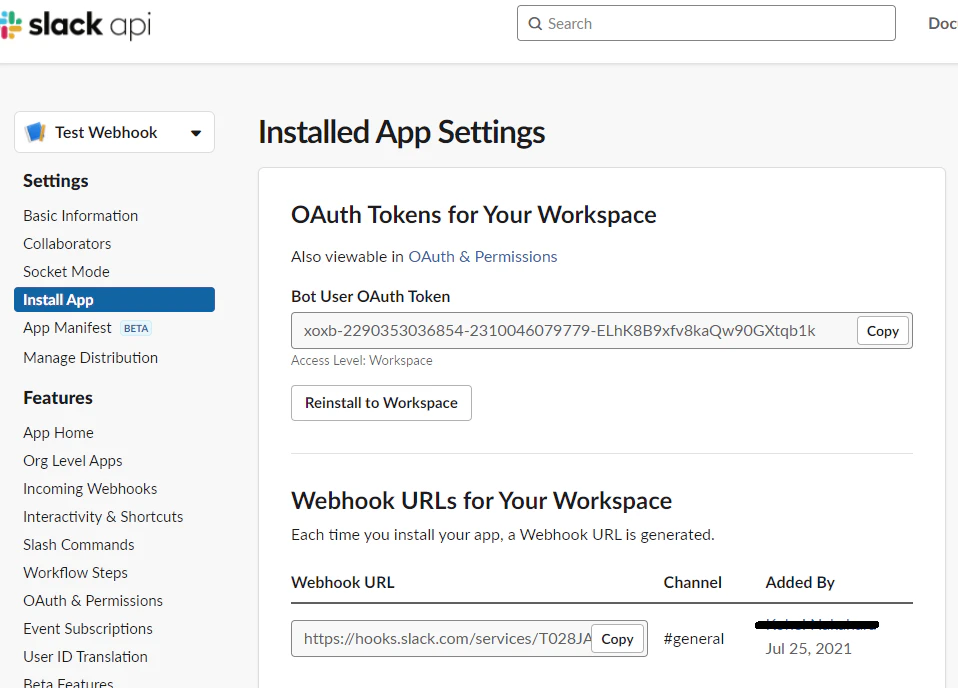The height and width of the screenshot is (688, 958).
Task: Open Manage Distribution page
Action: click(x=90, y=357)
